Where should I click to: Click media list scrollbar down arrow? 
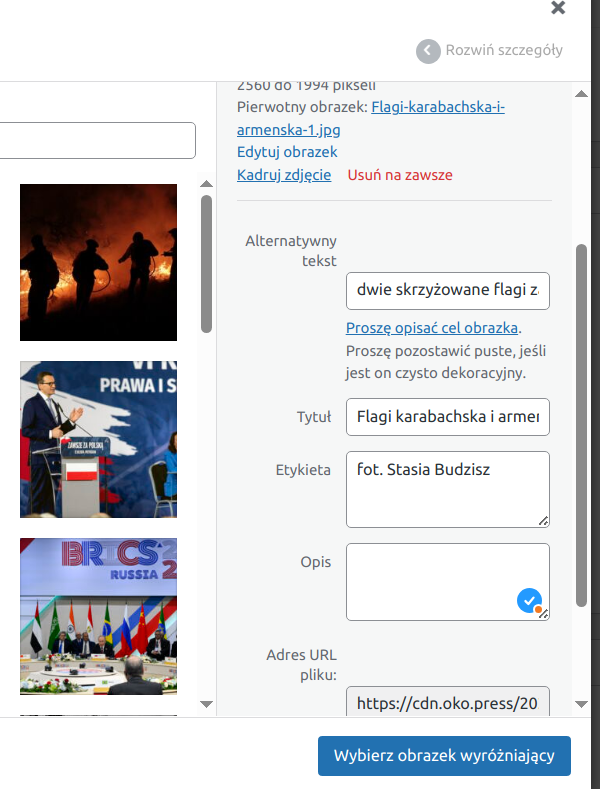(x=207, y=704)
